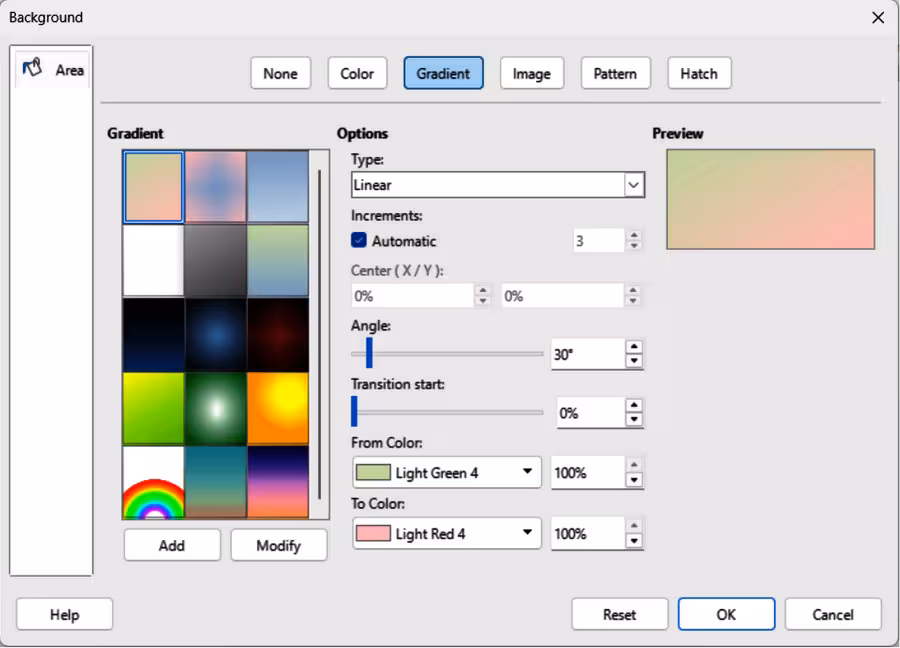Pick the purple sunset gradient thumbnail
The height and width of the screenshot is (648, 900).
(x=278, y=482)
